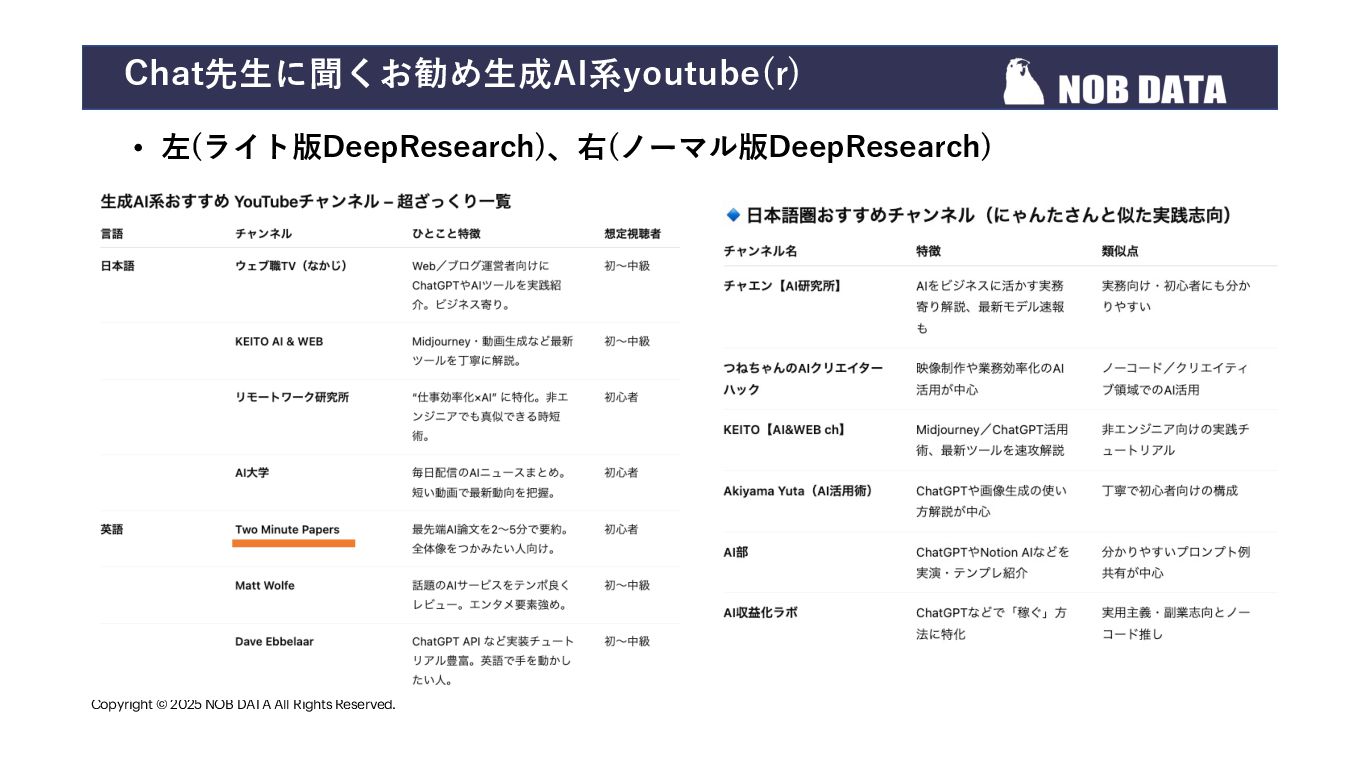1361x765 pixels.
Task: Click the slide title 'Chat先生に聞くお勧め生成AI系youtube(r)'
Action: (x=461, y=74)
